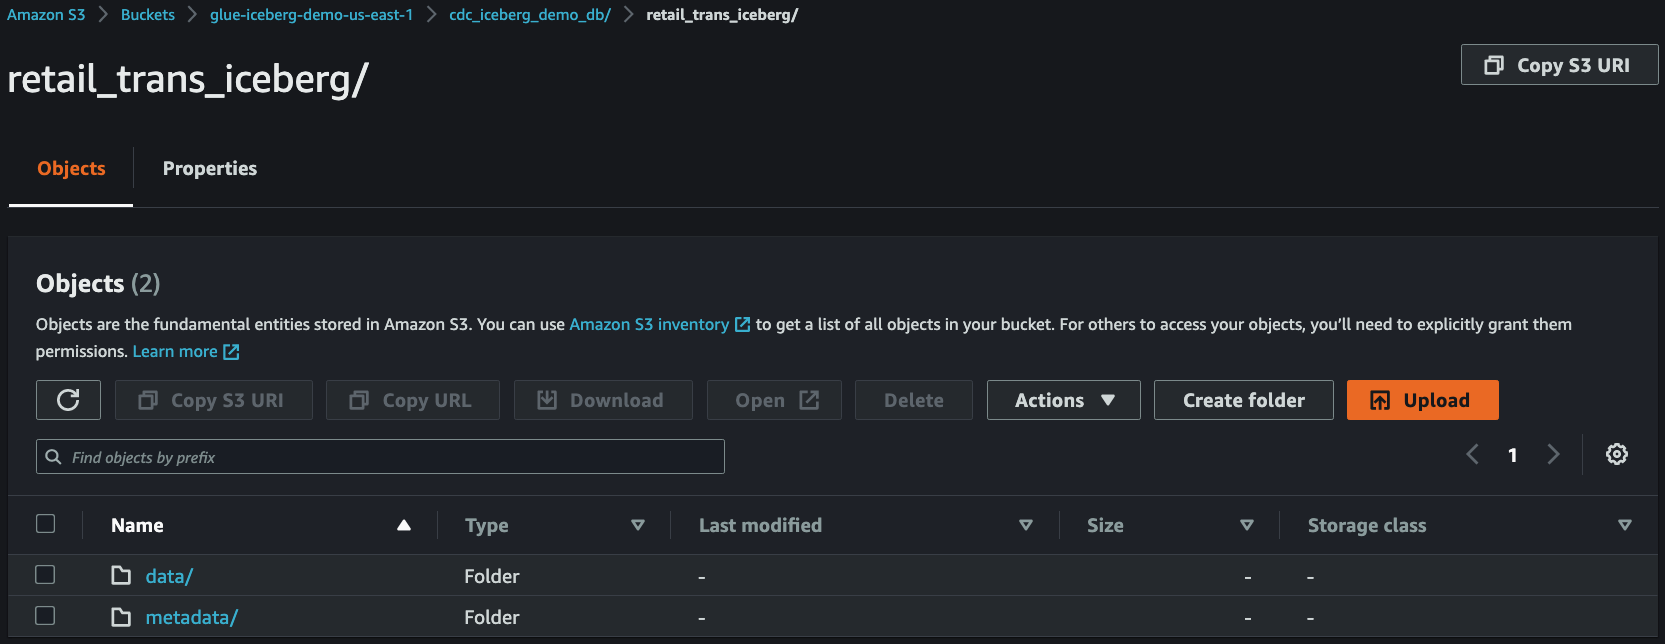1665x644 pixels.
Task: Check the data/ row checkbox
Action: (x=45, y=574)
